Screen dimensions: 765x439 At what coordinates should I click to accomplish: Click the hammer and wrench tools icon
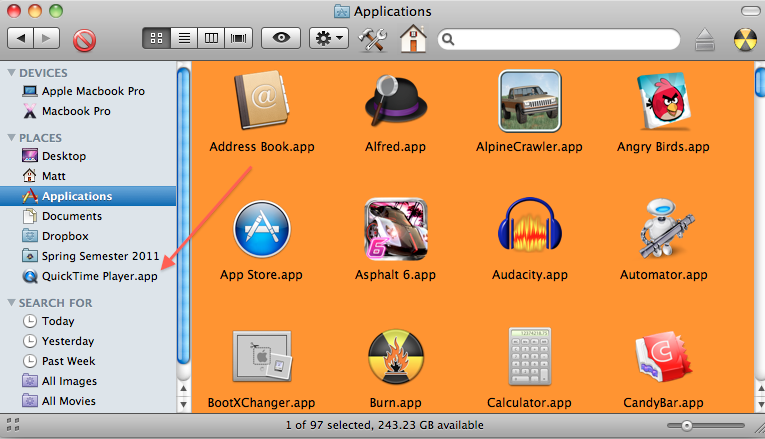point(373,39)
